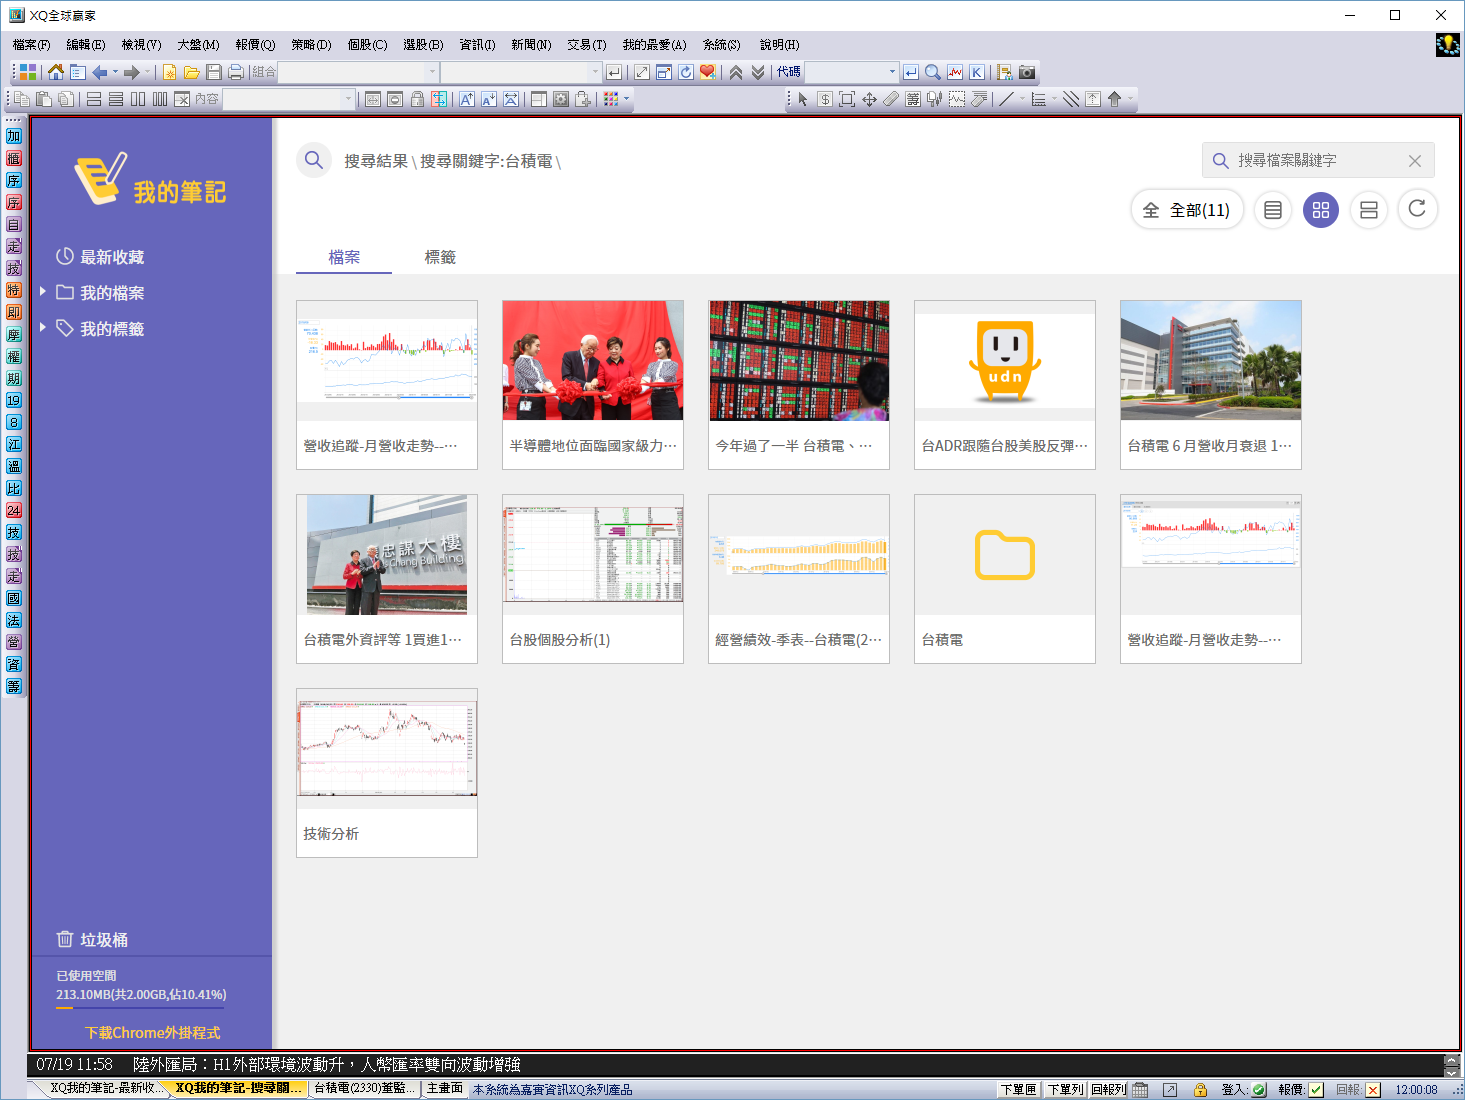Open the K-line chart toolbar icon

tap(977, 72)
